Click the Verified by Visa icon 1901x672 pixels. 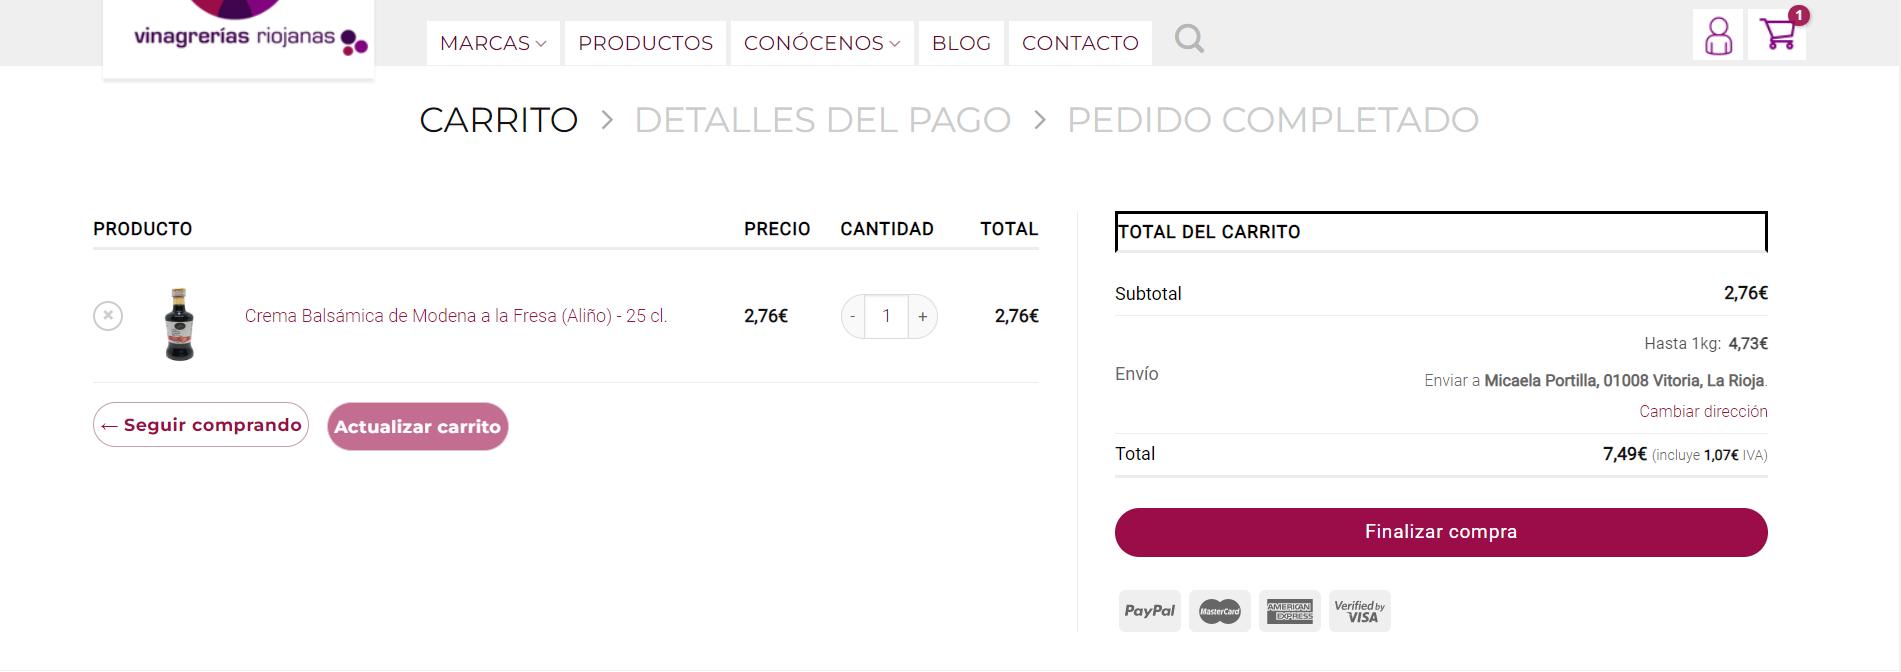(1359, 611)
